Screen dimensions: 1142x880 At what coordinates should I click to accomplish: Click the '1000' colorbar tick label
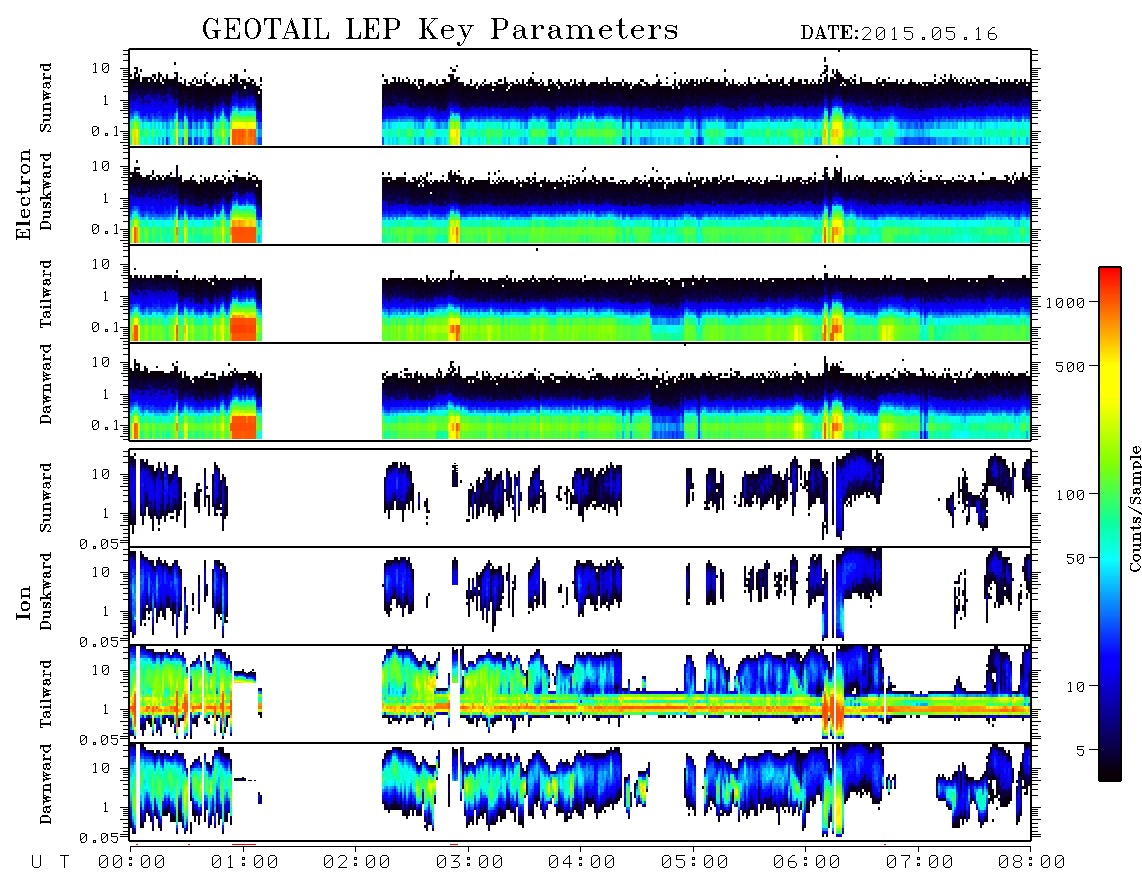pyautogui.click(x=1066, y=302)
